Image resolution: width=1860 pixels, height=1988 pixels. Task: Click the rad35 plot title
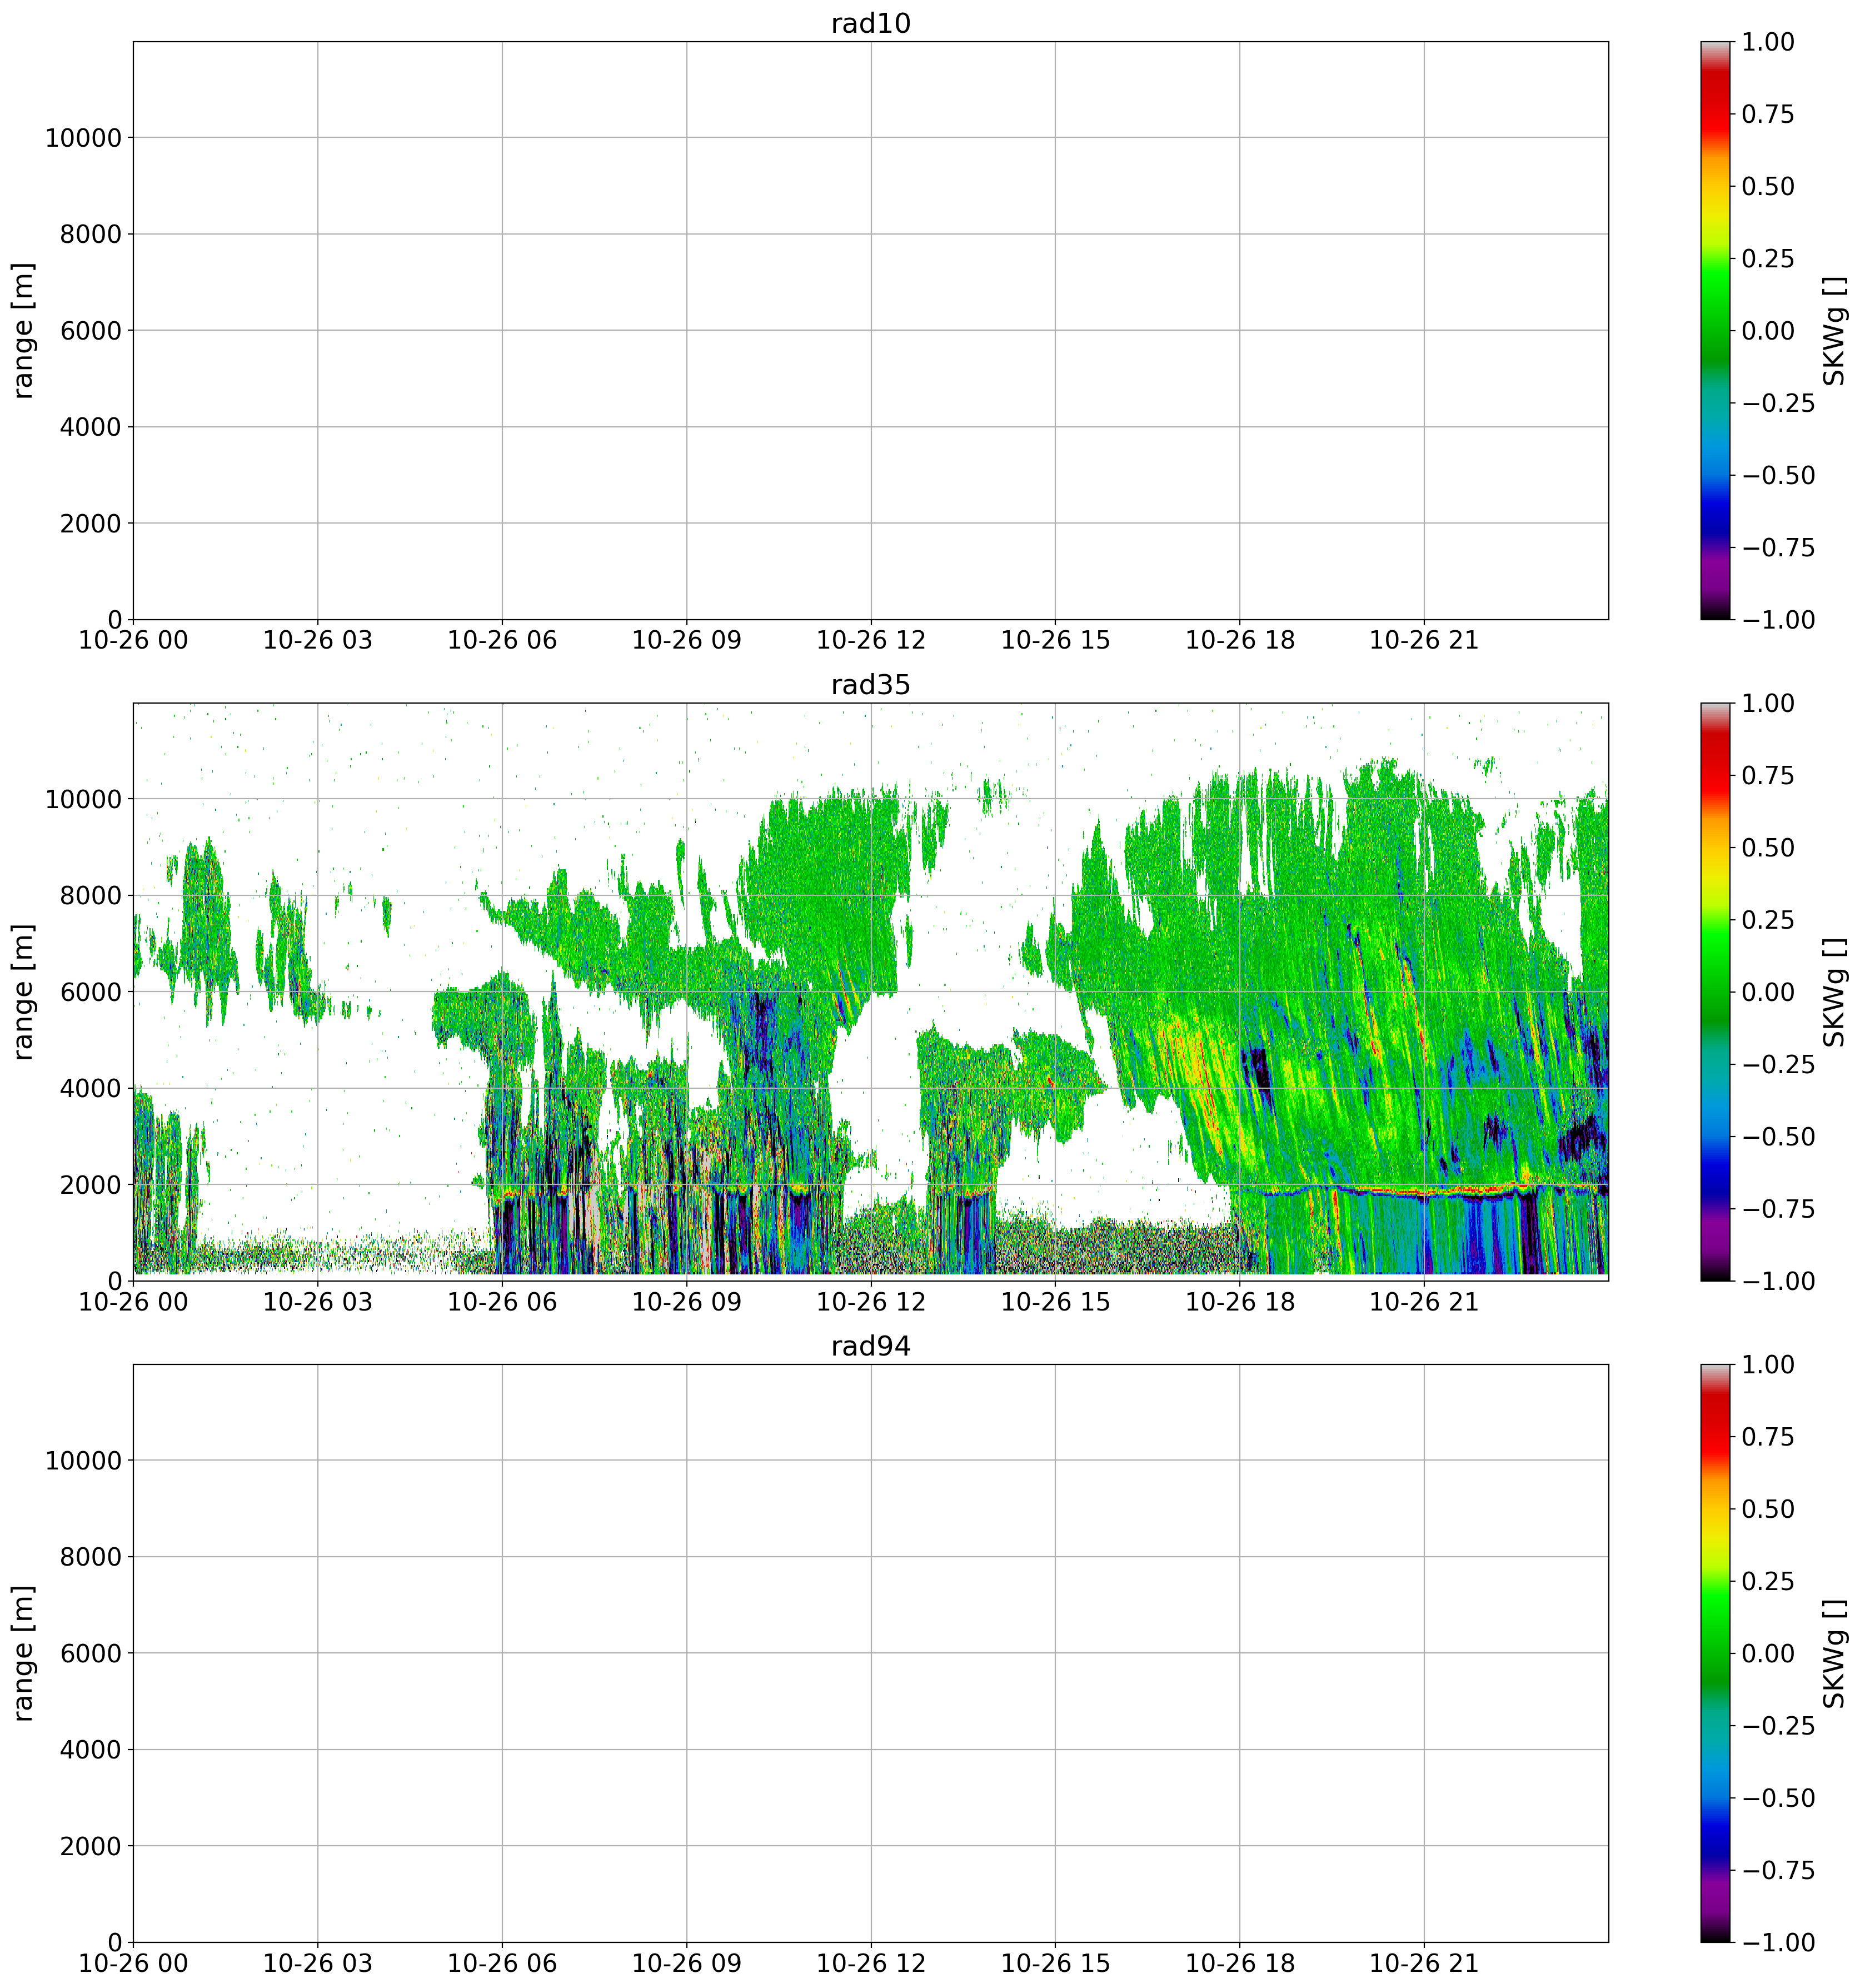870,685
